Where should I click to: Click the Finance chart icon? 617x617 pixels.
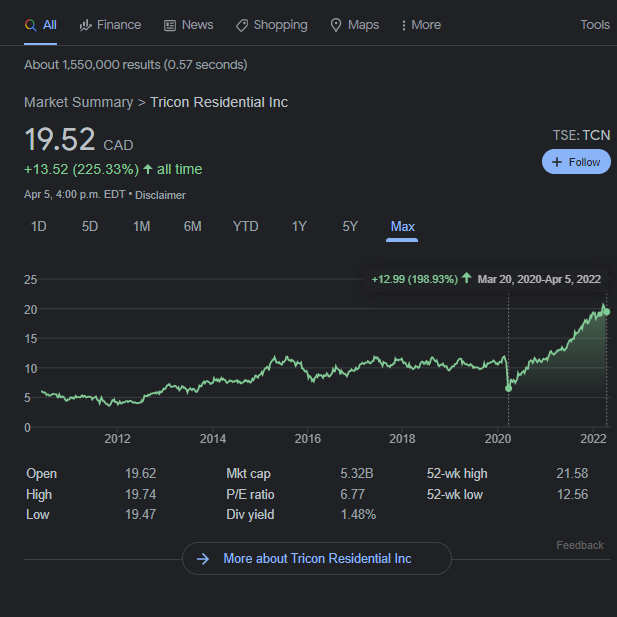pyautogui.click(x=85, y=25)
